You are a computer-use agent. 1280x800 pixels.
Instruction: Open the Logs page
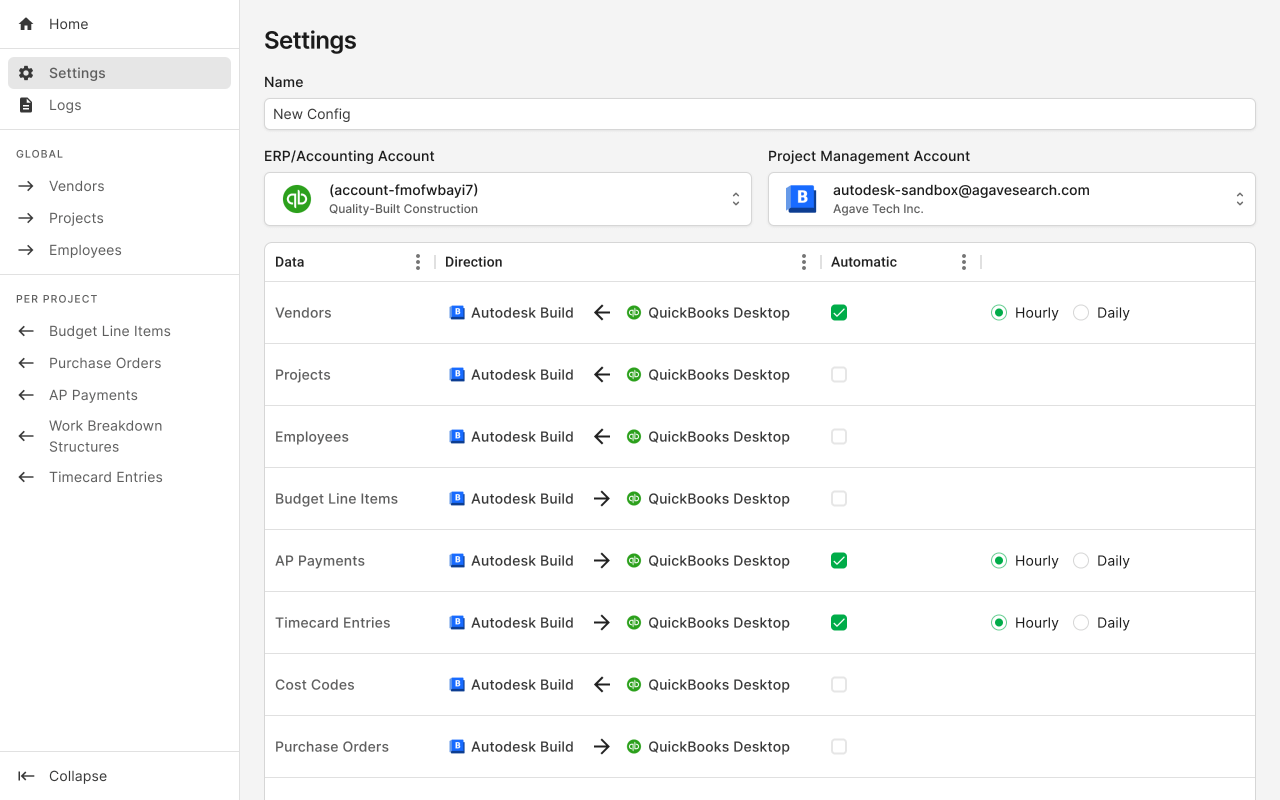click(x=120, y=105)
